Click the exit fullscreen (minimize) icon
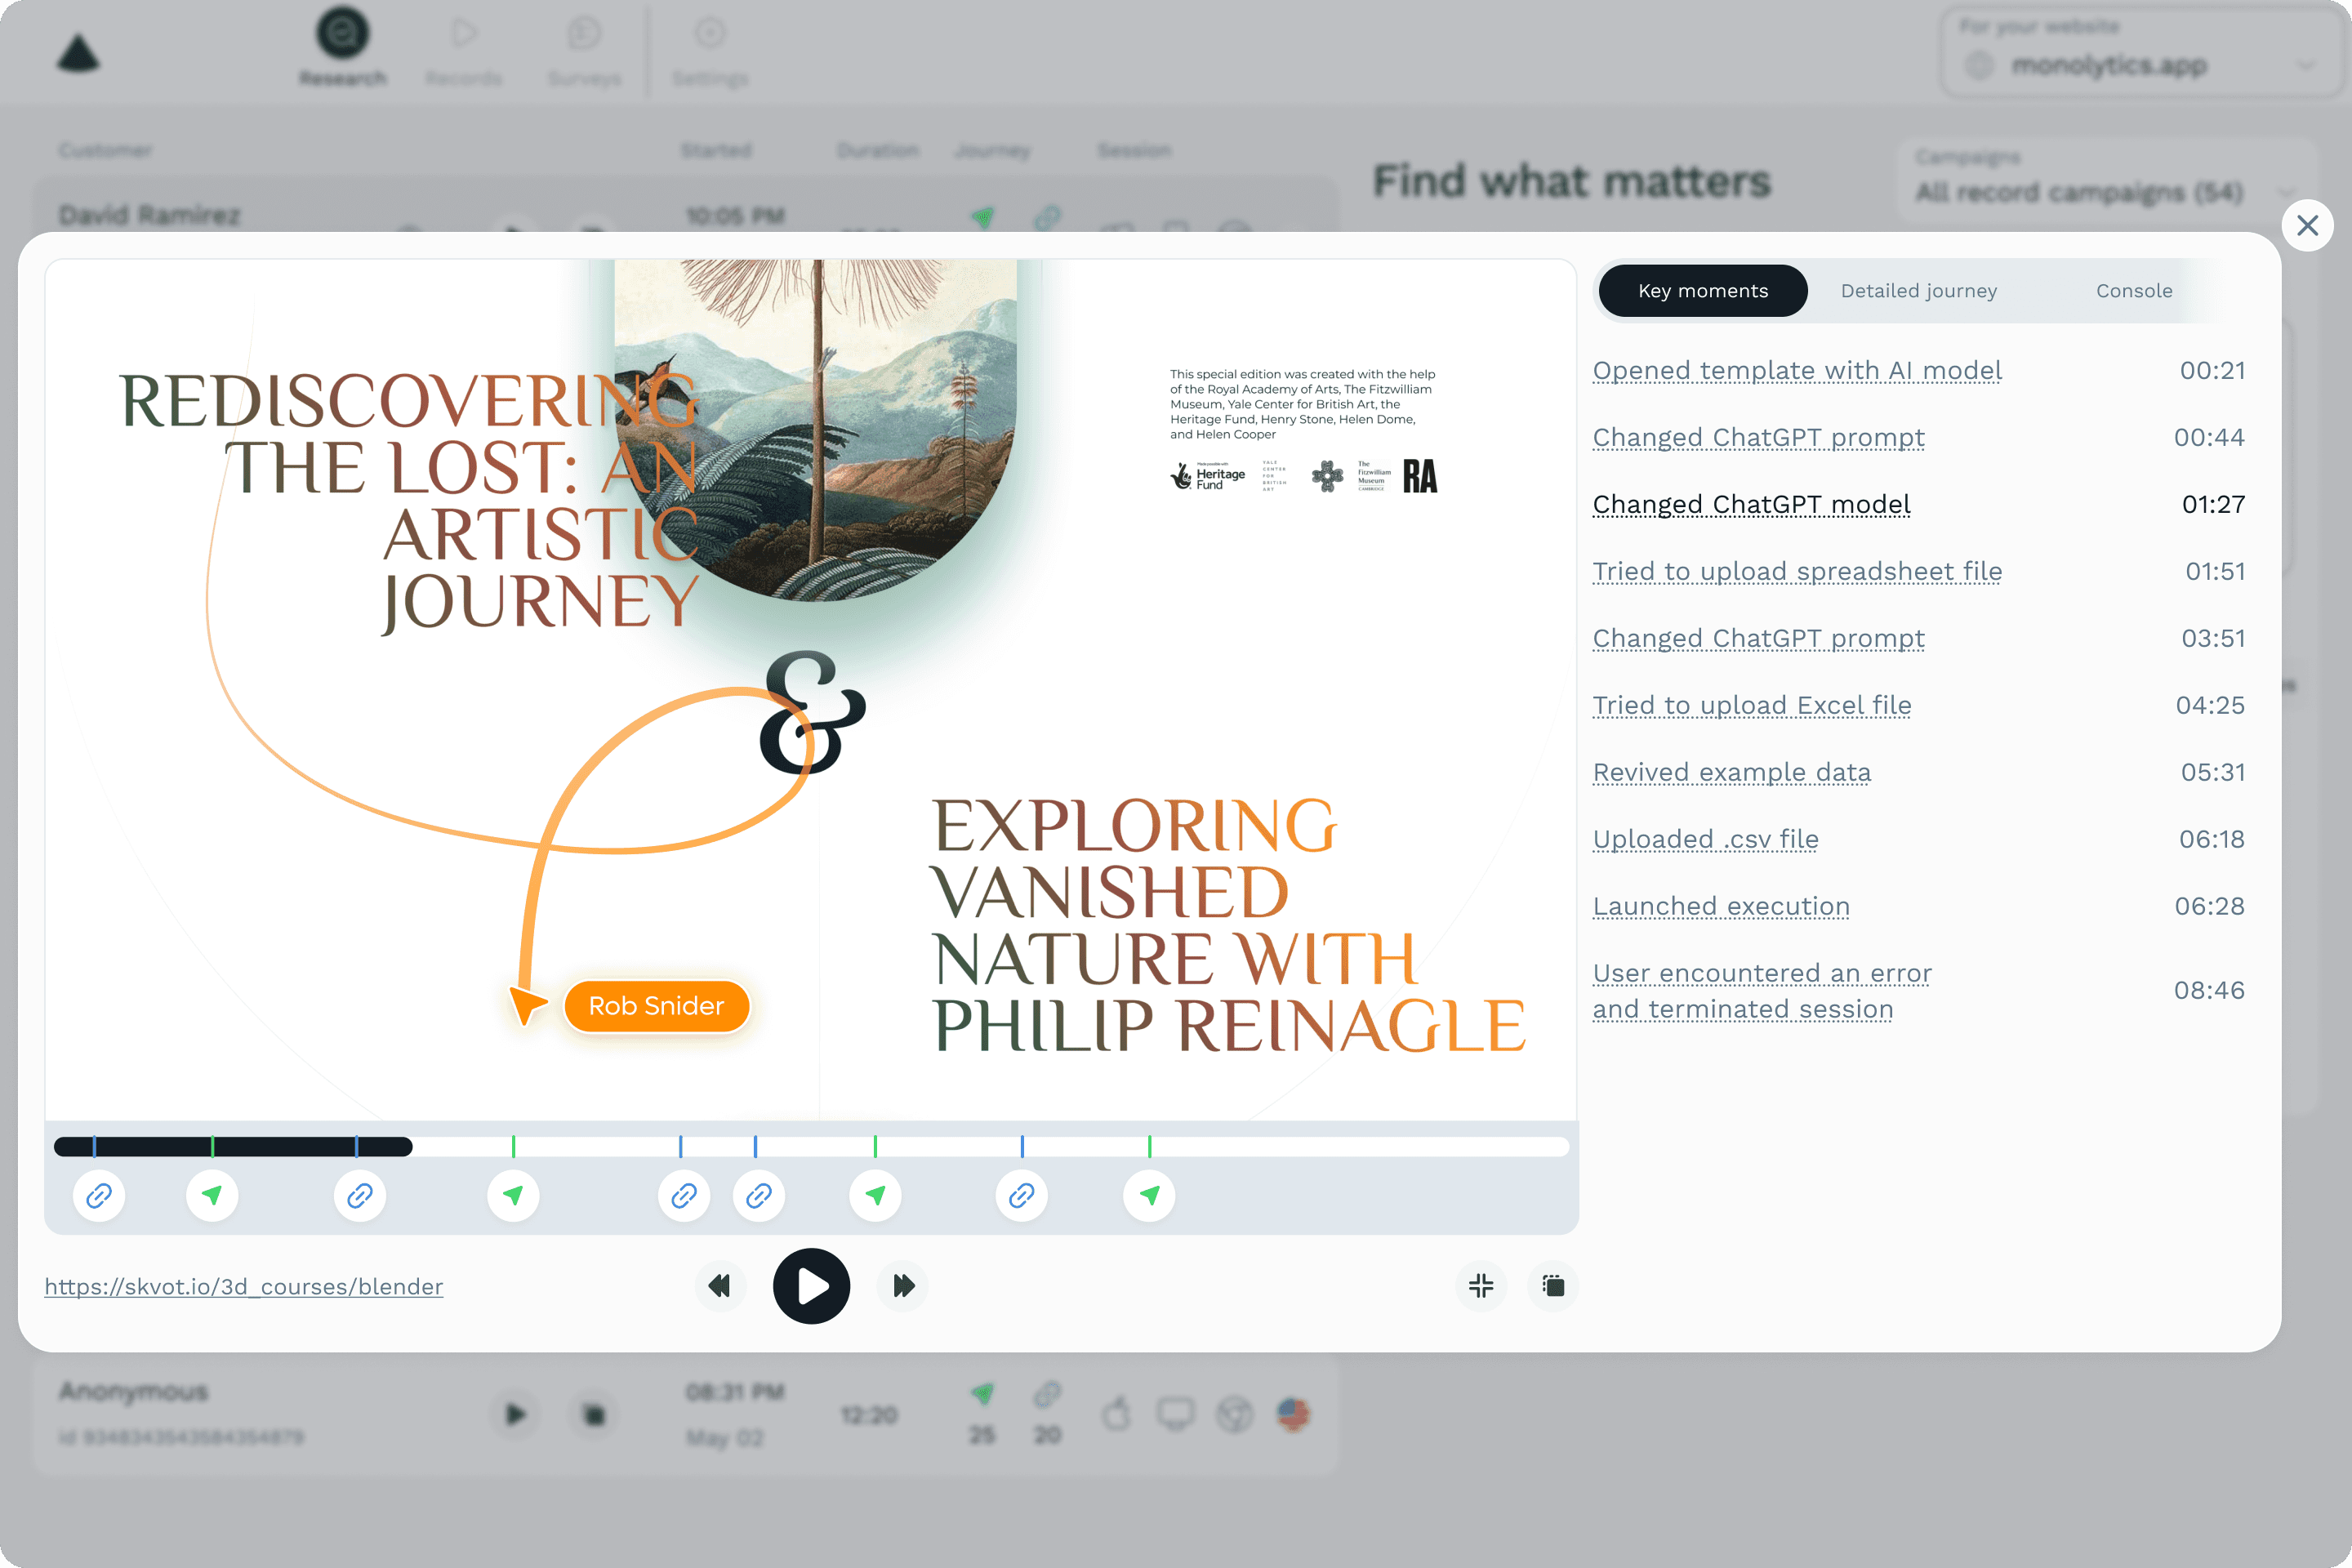This screenshot has width=2352, height=1568. 1481,1286
